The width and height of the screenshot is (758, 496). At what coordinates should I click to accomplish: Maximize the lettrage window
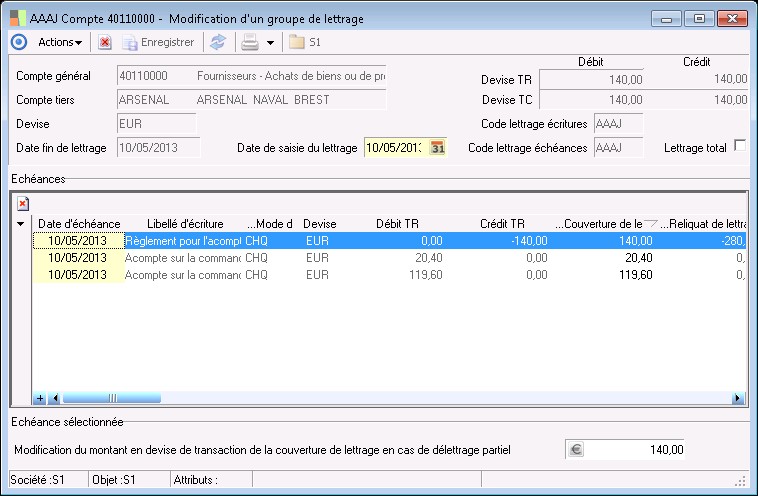click(x=699, y=19)
